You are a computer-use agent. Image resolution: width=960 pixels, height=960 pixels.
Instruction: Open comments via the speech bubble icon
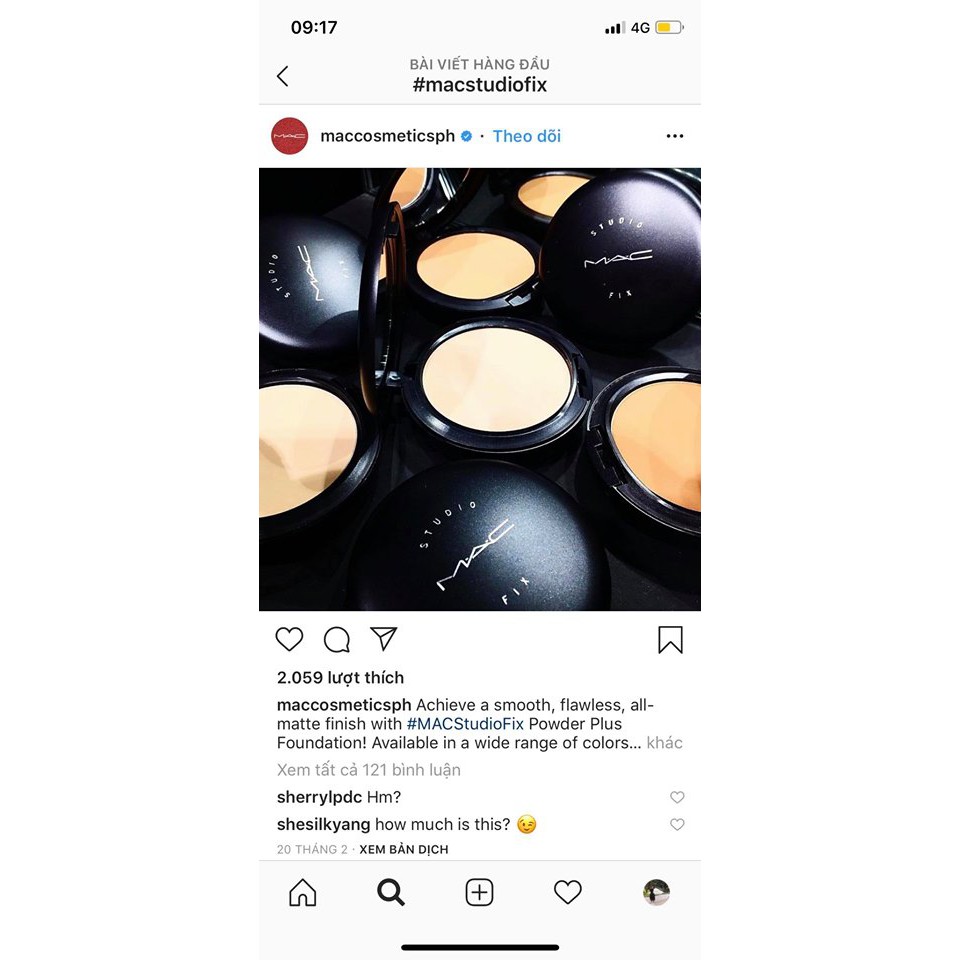(x=337, y=640)
